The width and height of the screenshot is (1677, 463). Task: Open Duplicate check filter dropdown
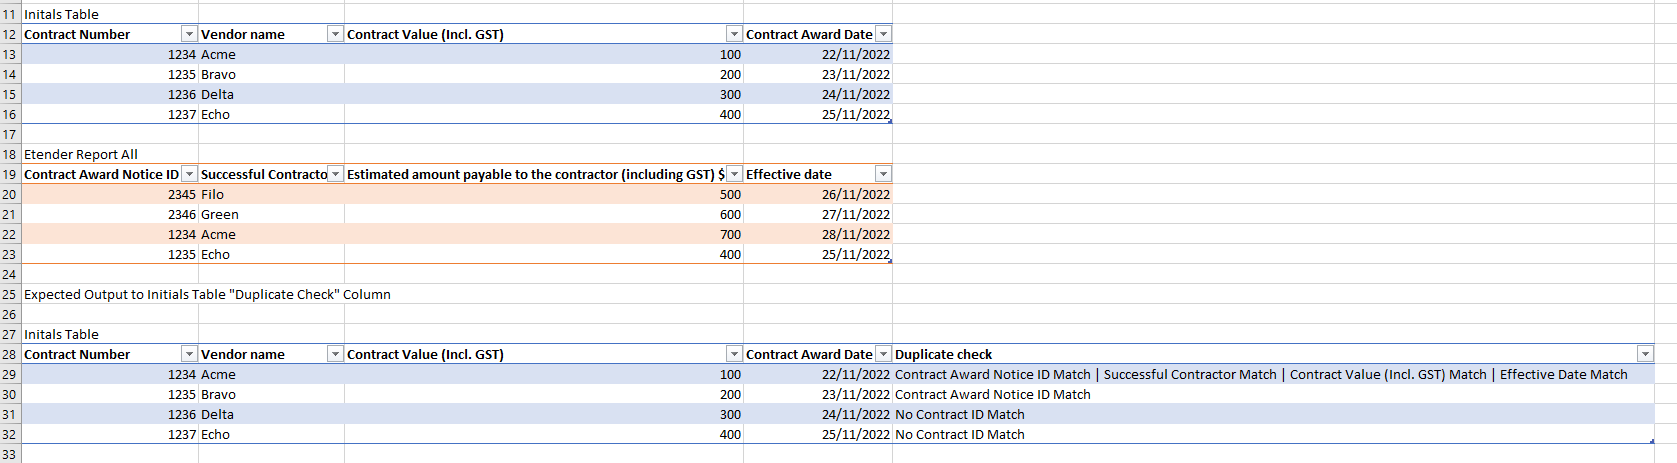(1645, 354)
